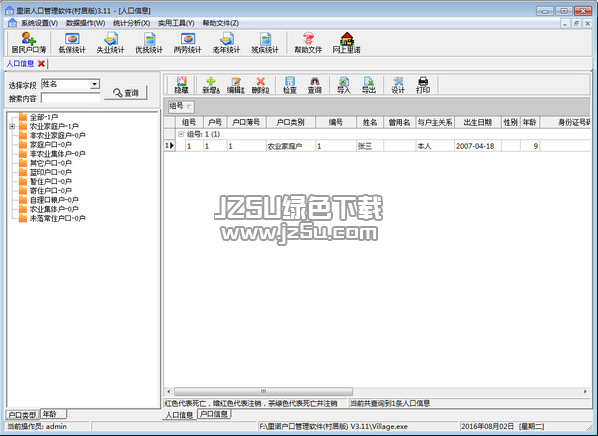598x436 pixels.
Task: Open 优抚统计 statistics icon
Action: click(x=149, y=43)
